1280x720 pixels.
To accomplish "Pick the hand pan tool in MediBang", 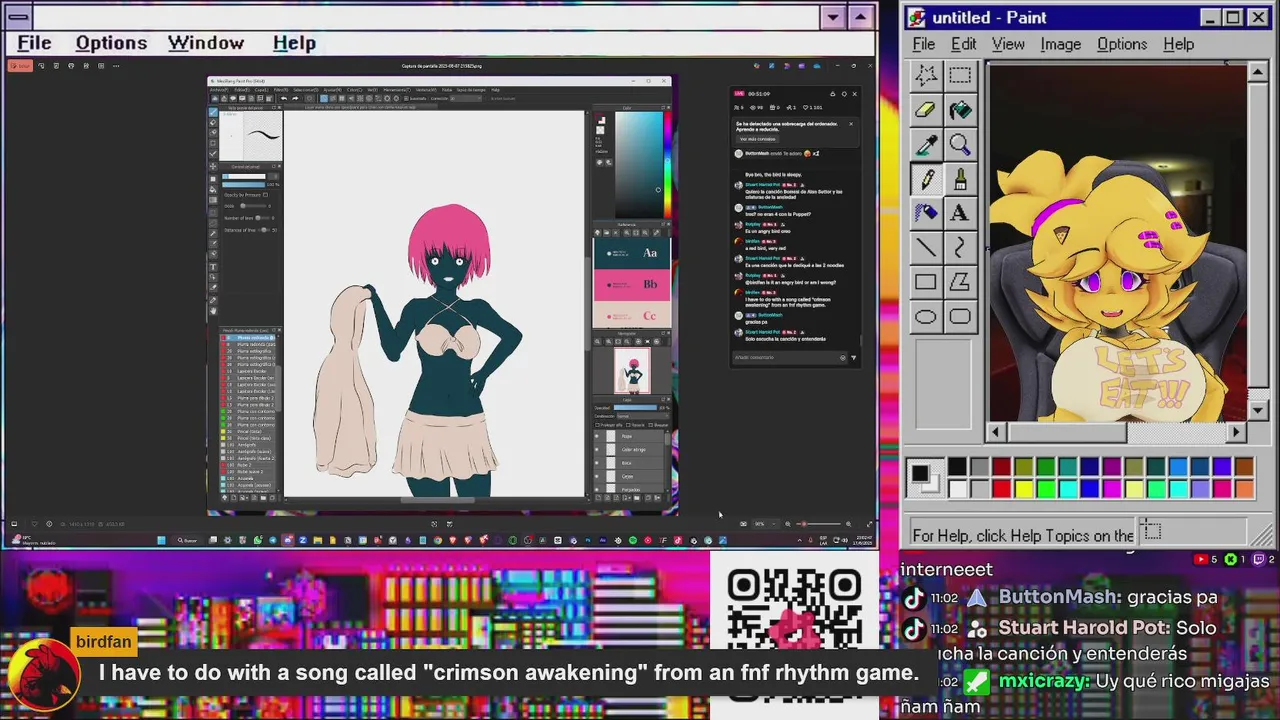I will [x=213, y=311].
